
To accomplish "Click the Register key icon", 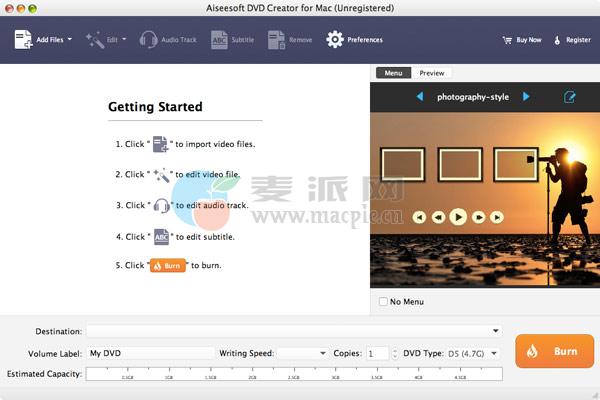I will (x=557, y=40).
